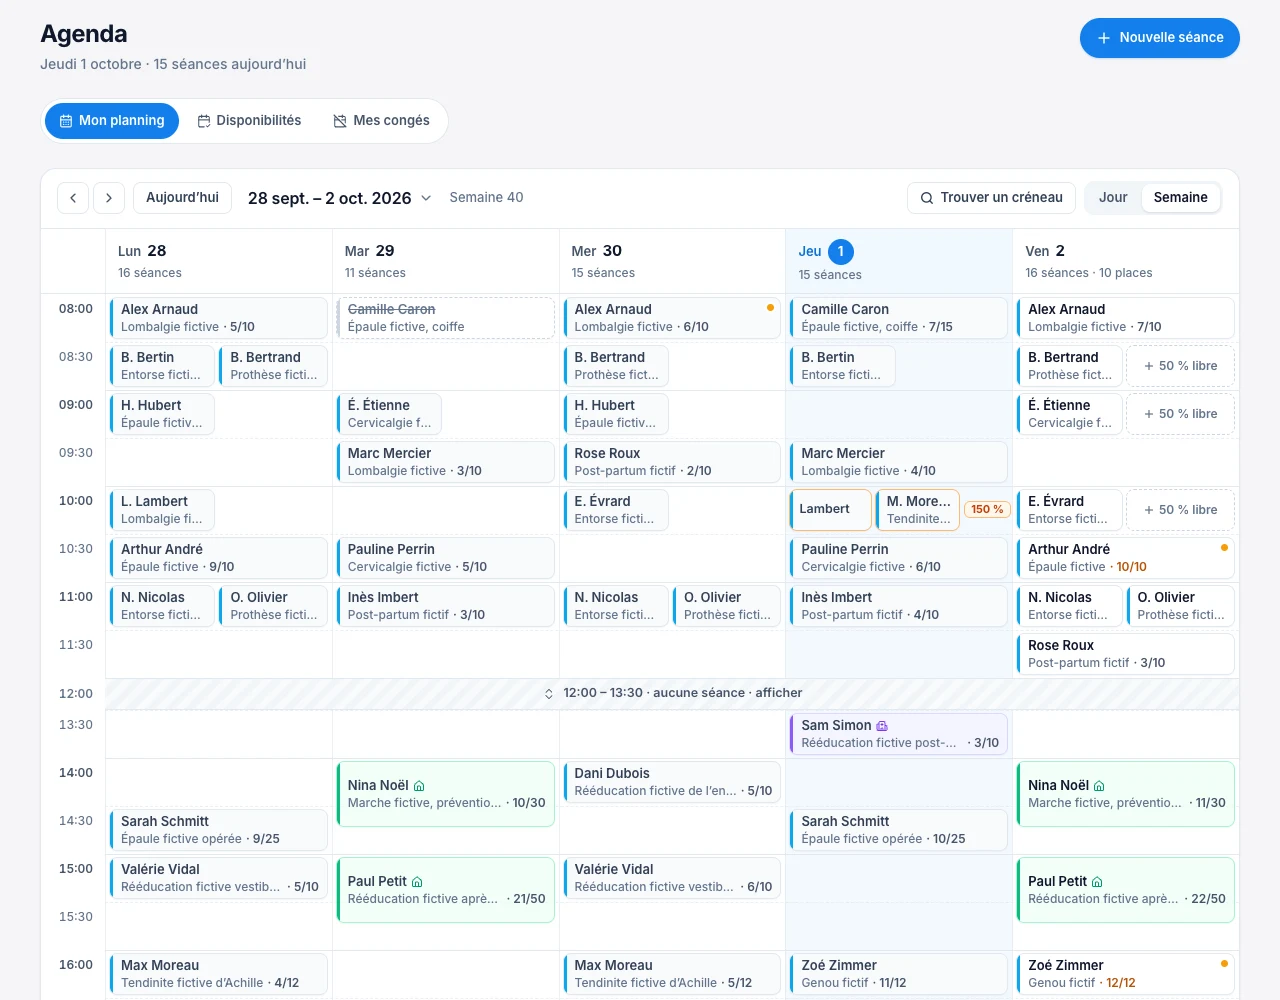The image size is (1280, 1000).
Task: Click the icon beside Sam Simon's session
Action: [881, 726]
